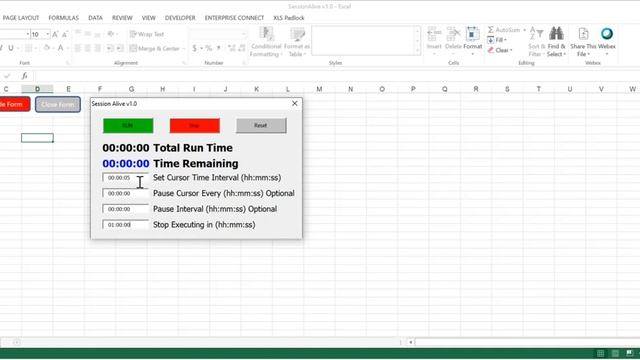Open Conditional Formatting

click(266, 42)
